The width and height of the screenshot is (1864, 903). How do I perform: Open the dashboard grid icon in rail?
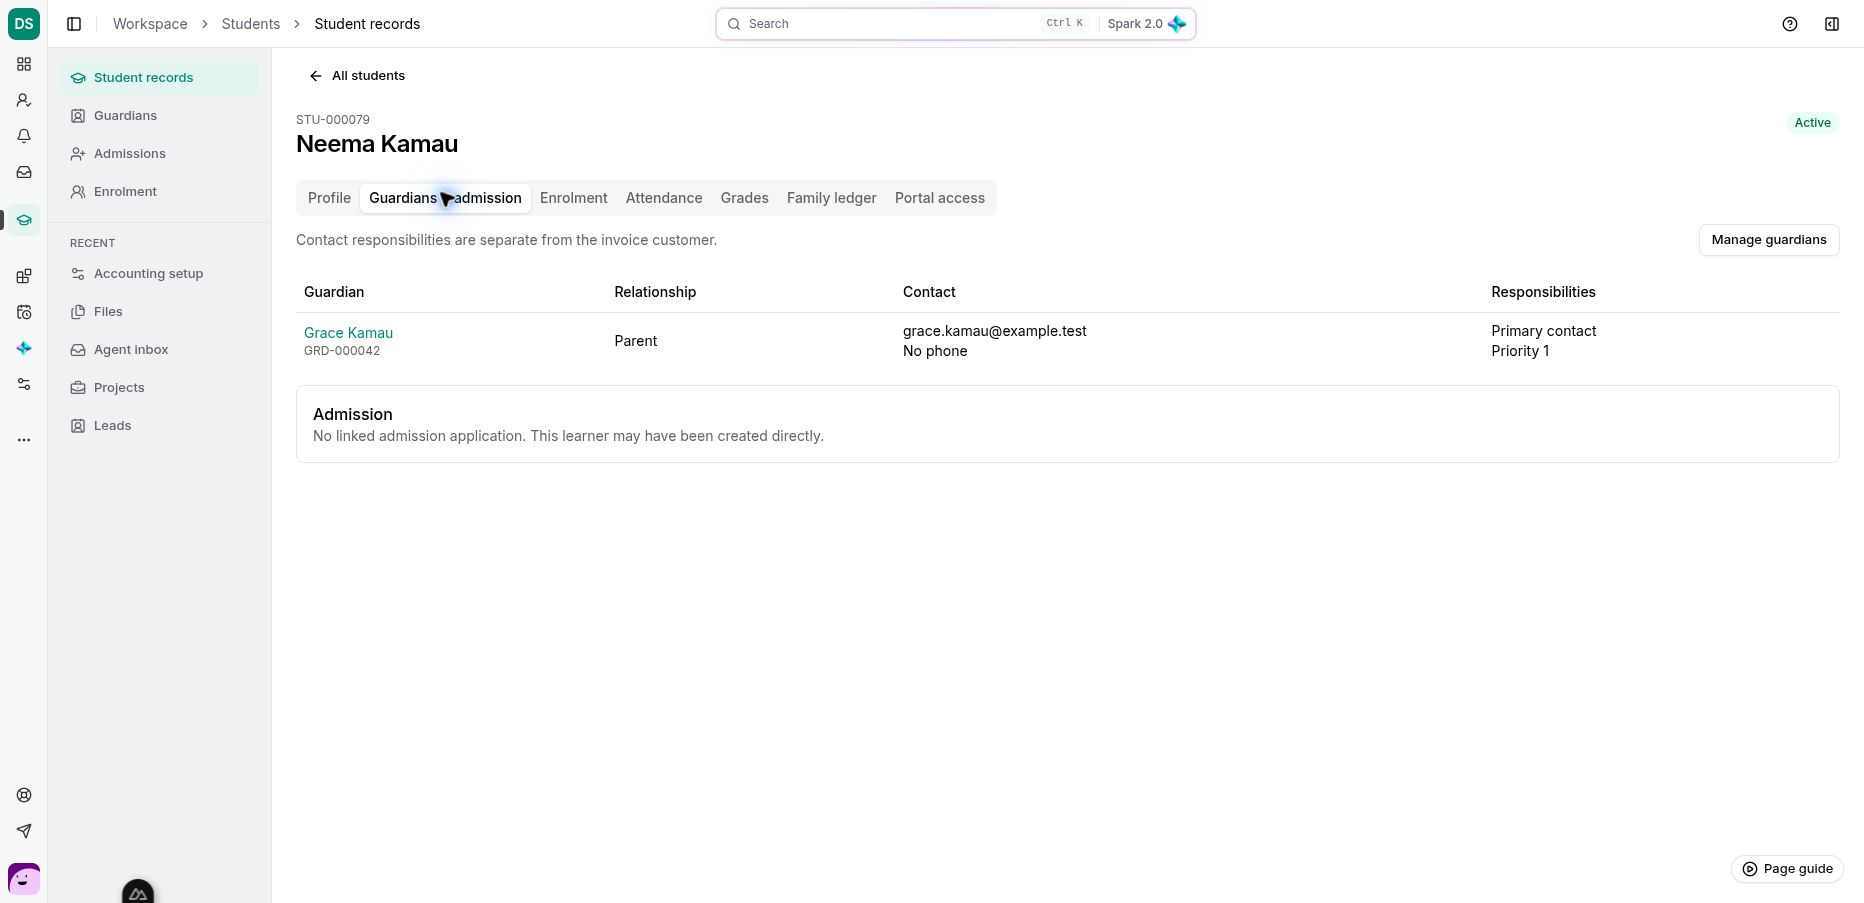pos(24,64)
